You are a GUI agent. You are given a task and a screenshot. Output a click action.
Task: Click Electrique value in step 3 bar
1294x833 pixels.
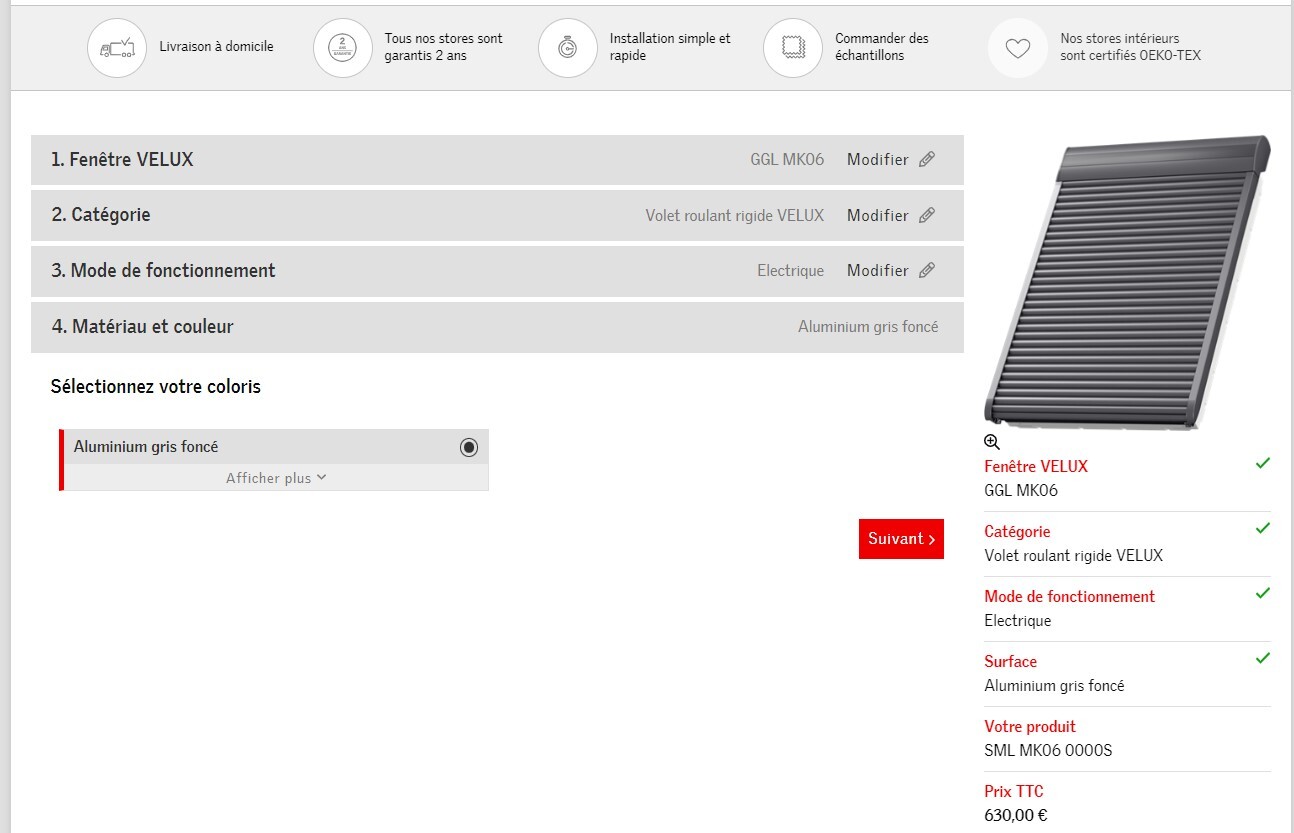tap(791, 271)
